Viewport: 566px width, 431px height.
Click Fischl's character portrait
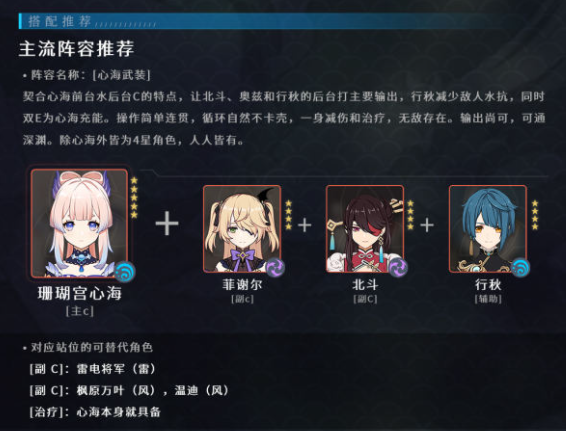242,228
